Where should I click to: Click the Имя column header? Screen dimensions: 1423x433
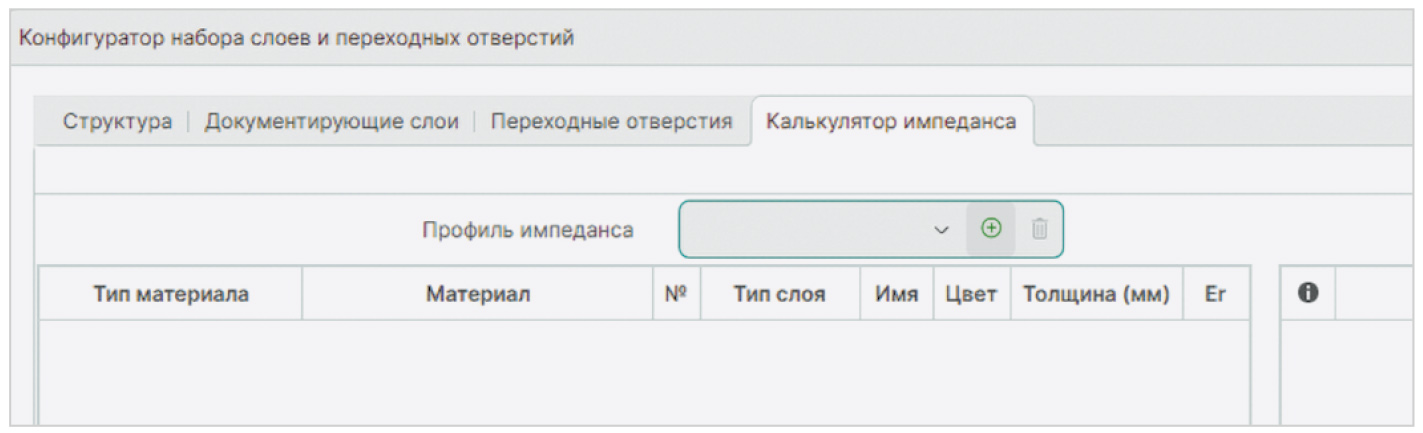[x=897, y=294]
